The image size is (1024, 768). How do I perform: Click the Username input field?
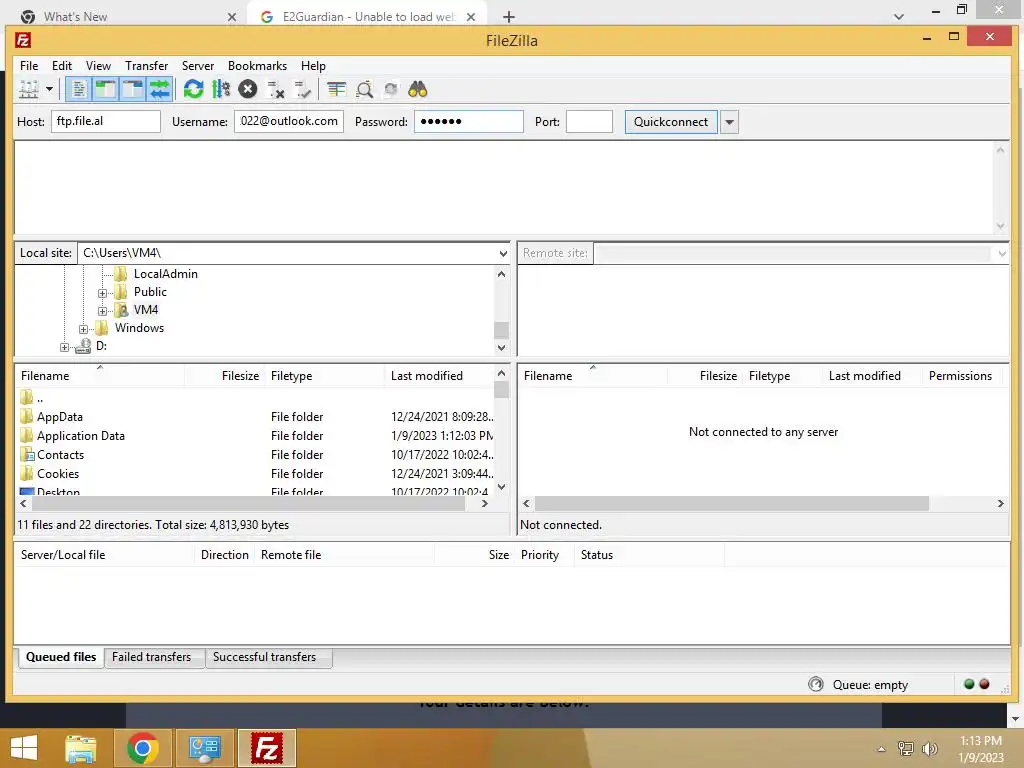coord(289,121)
